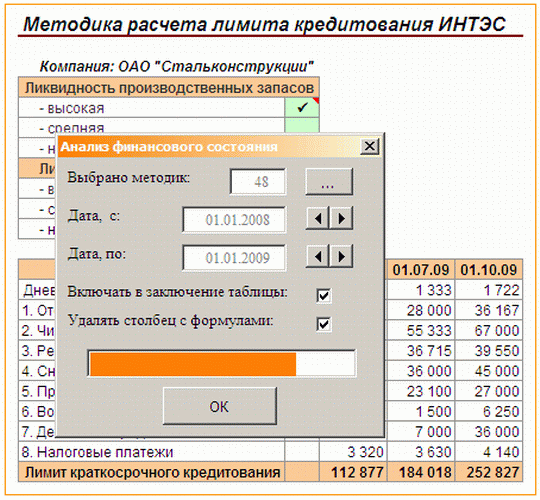Screen dimensions: 540x500
Task: Select the green cell beside средняя liquidity
Action: click(302, 125)
